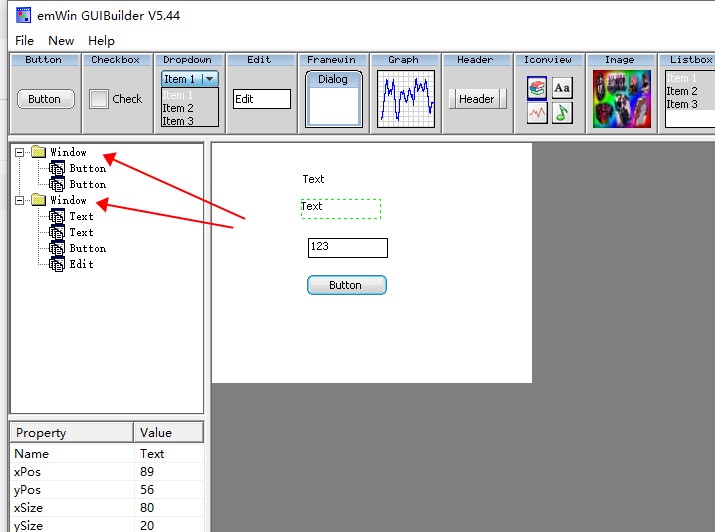Select the Edit widget from the palette
Screen dimensions: 715x532
(261, 93)
